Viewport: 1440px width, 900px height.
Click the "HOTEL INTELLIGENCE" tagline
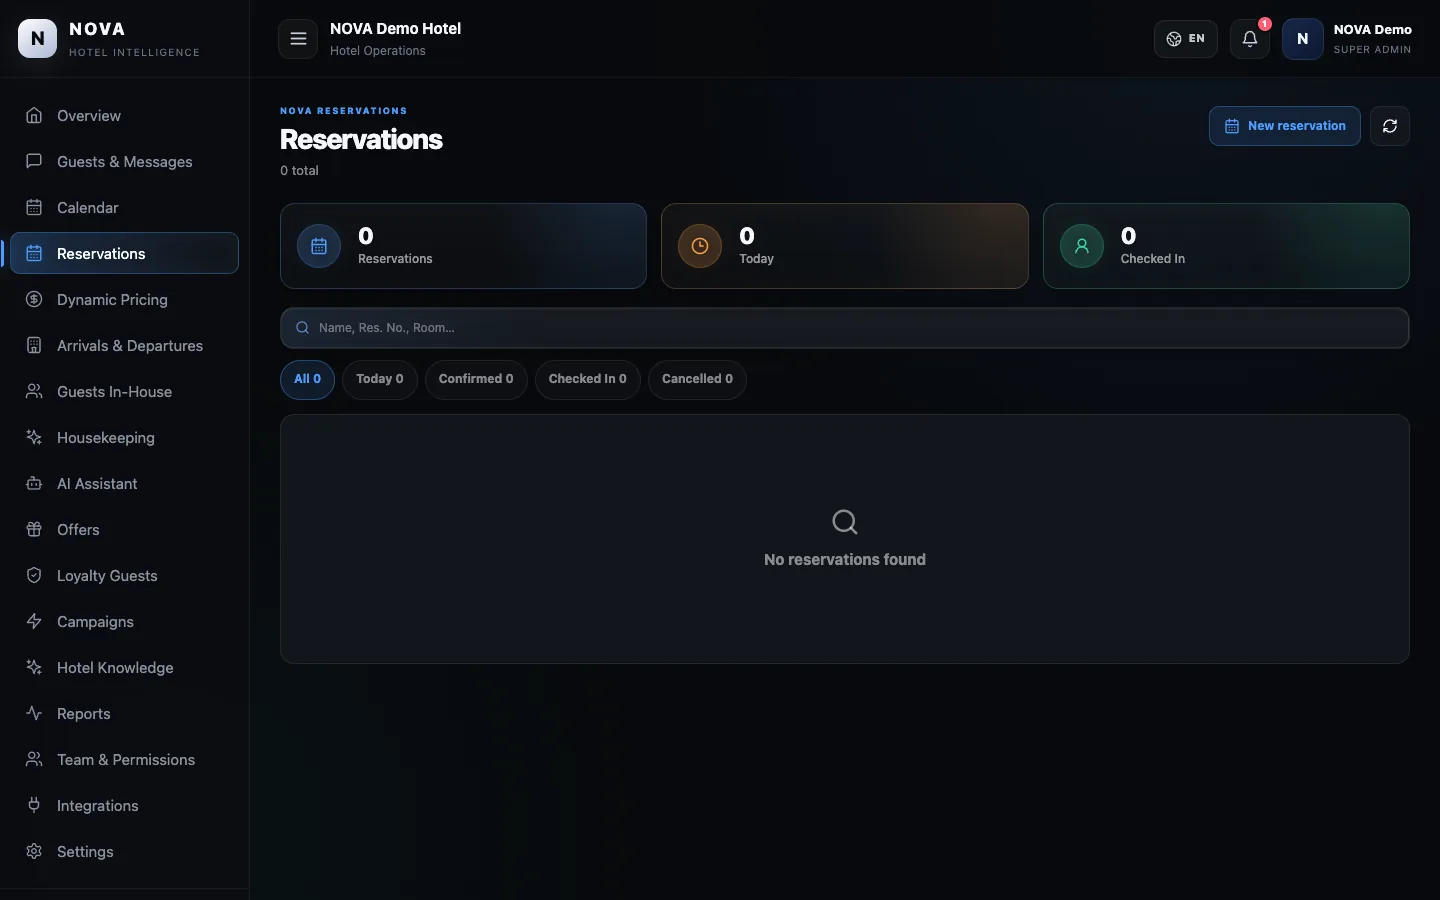[134, 52]
